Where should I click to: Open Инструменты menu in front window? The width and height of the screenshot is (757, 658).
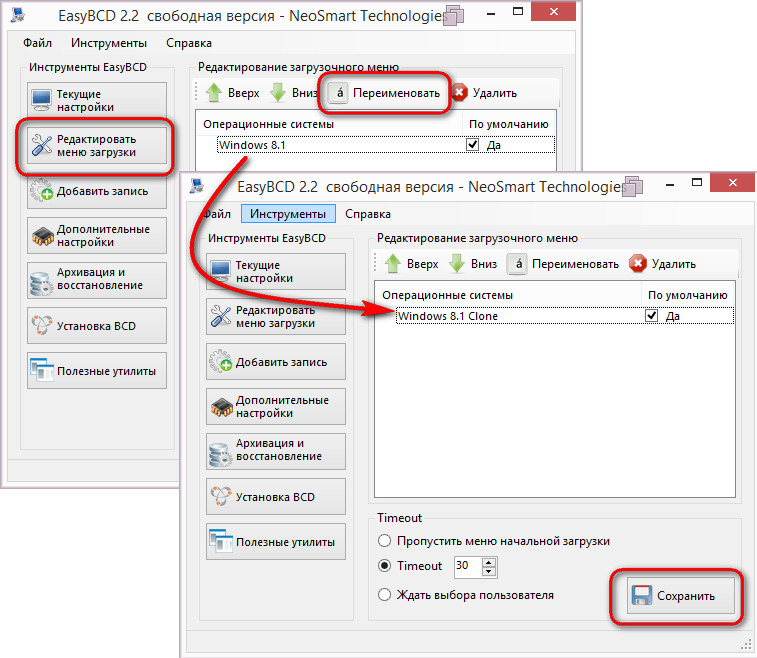pyautogui.click(x=288, y=213)
